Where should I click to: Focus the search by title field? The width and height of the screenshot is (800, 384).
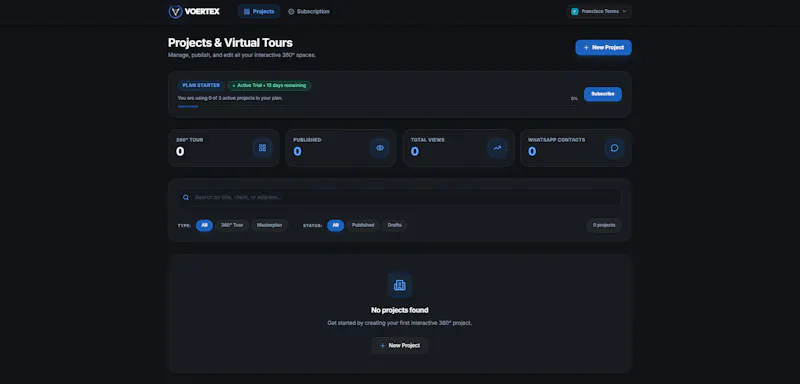coord(400,197)
